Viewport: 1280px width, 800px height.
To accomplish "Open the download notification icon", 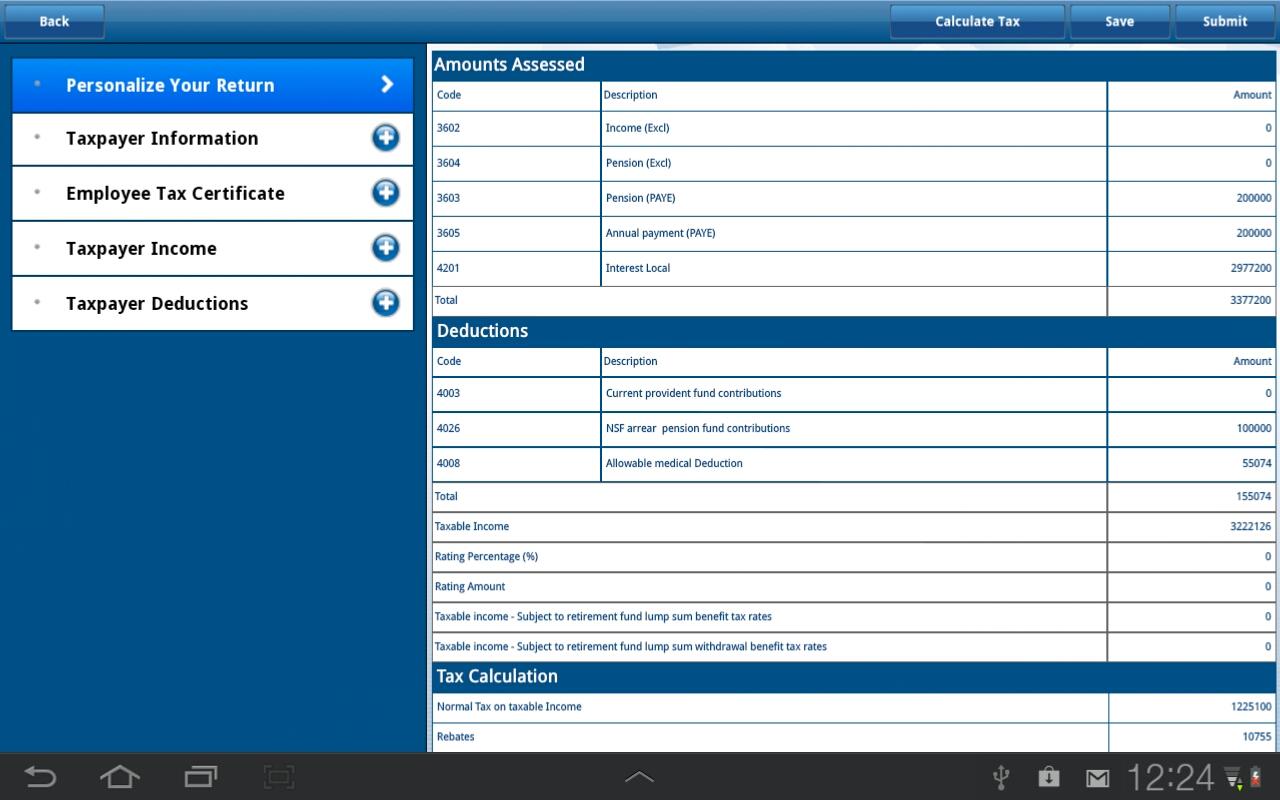I will [1048, 777].
